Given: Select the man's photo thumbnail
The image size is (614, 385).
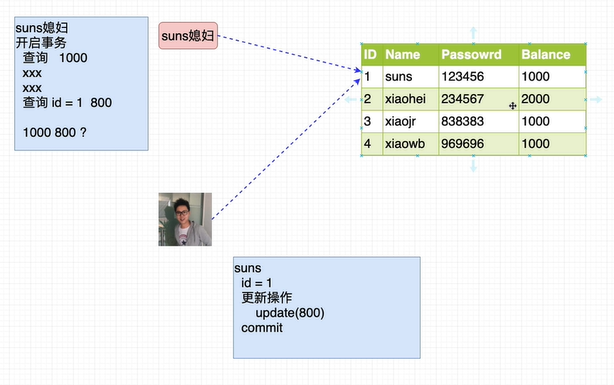Looking at the screenshot, I should pyautogui.click(x=185, y=219).
